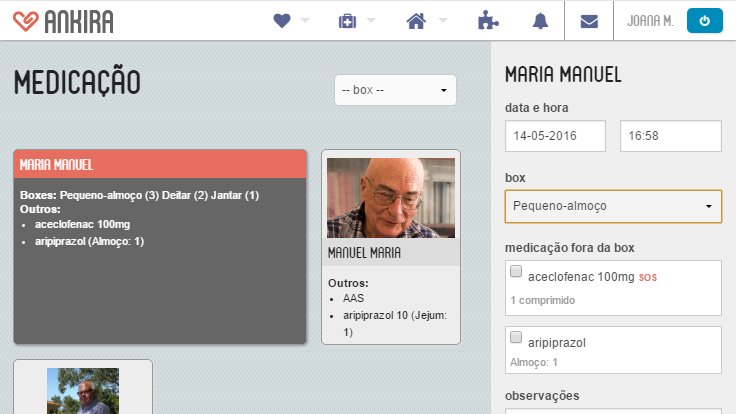Open the puzzle piece plugins icon
Viewport: 736px width, 414px height.
[486, 21]
